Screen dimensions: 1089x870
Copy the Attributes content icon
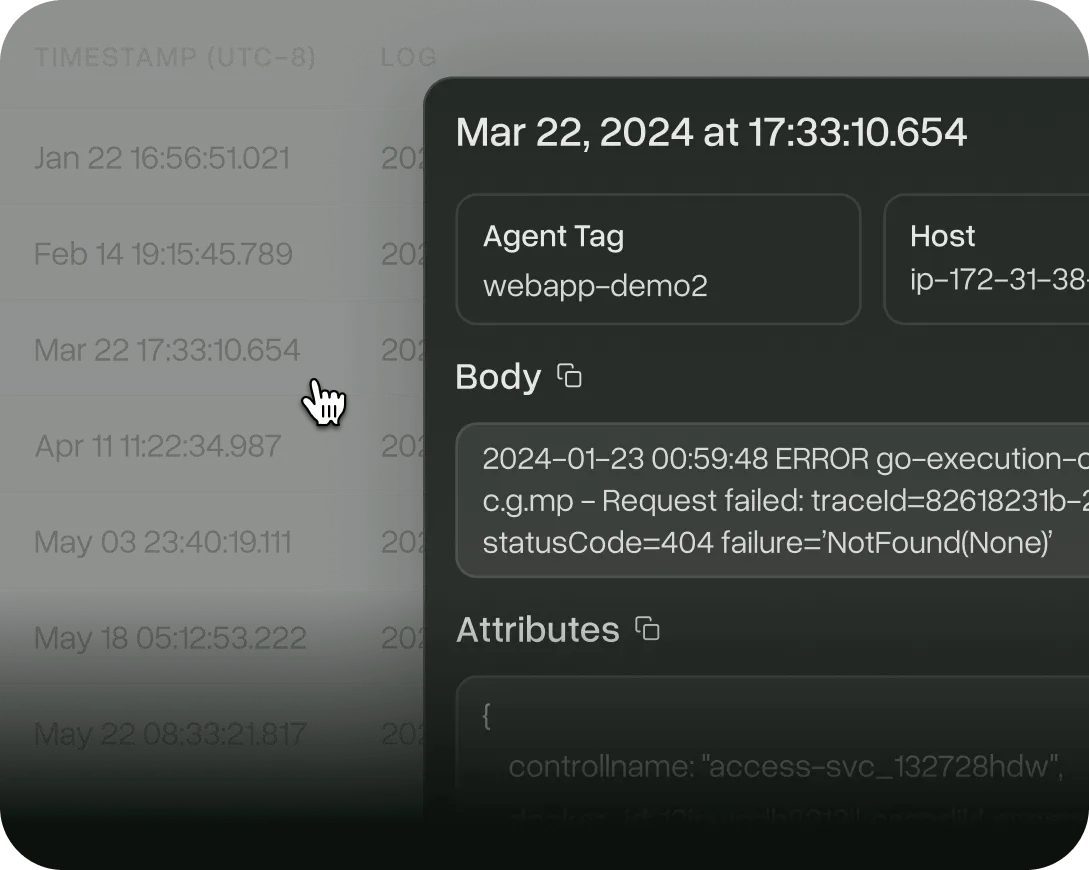pos(648,629)
